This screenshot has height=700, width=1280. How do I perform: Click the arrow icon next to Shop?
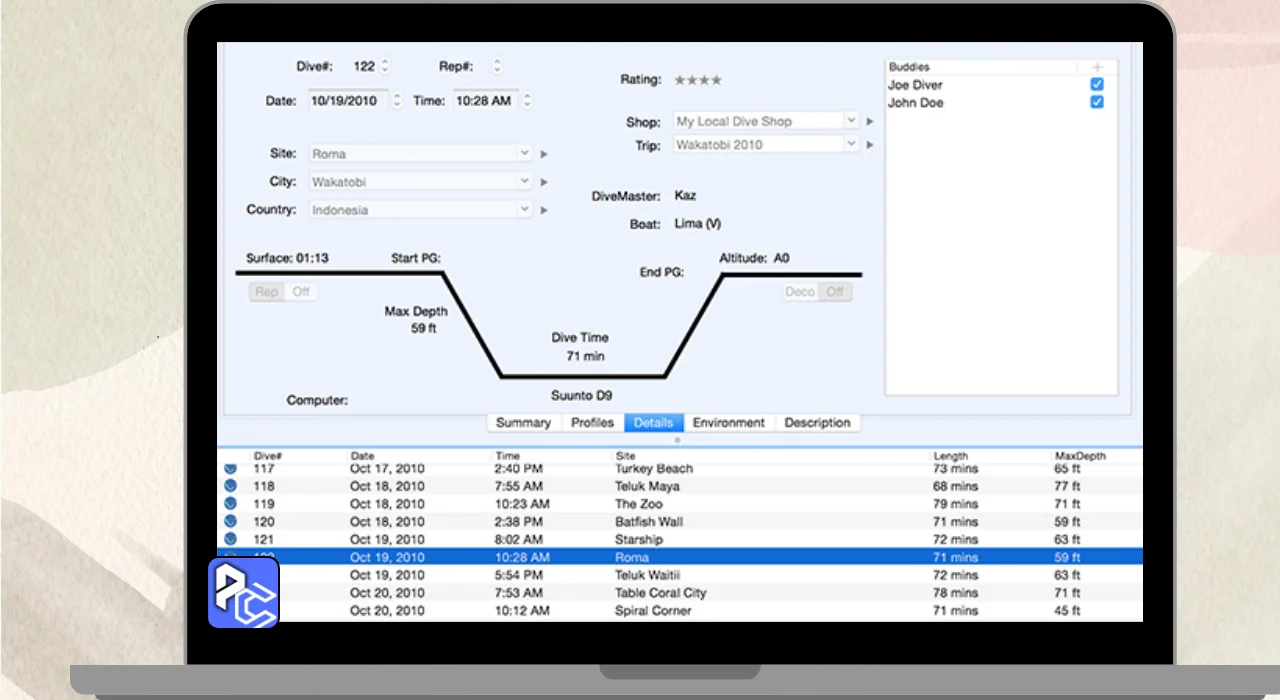870,121
